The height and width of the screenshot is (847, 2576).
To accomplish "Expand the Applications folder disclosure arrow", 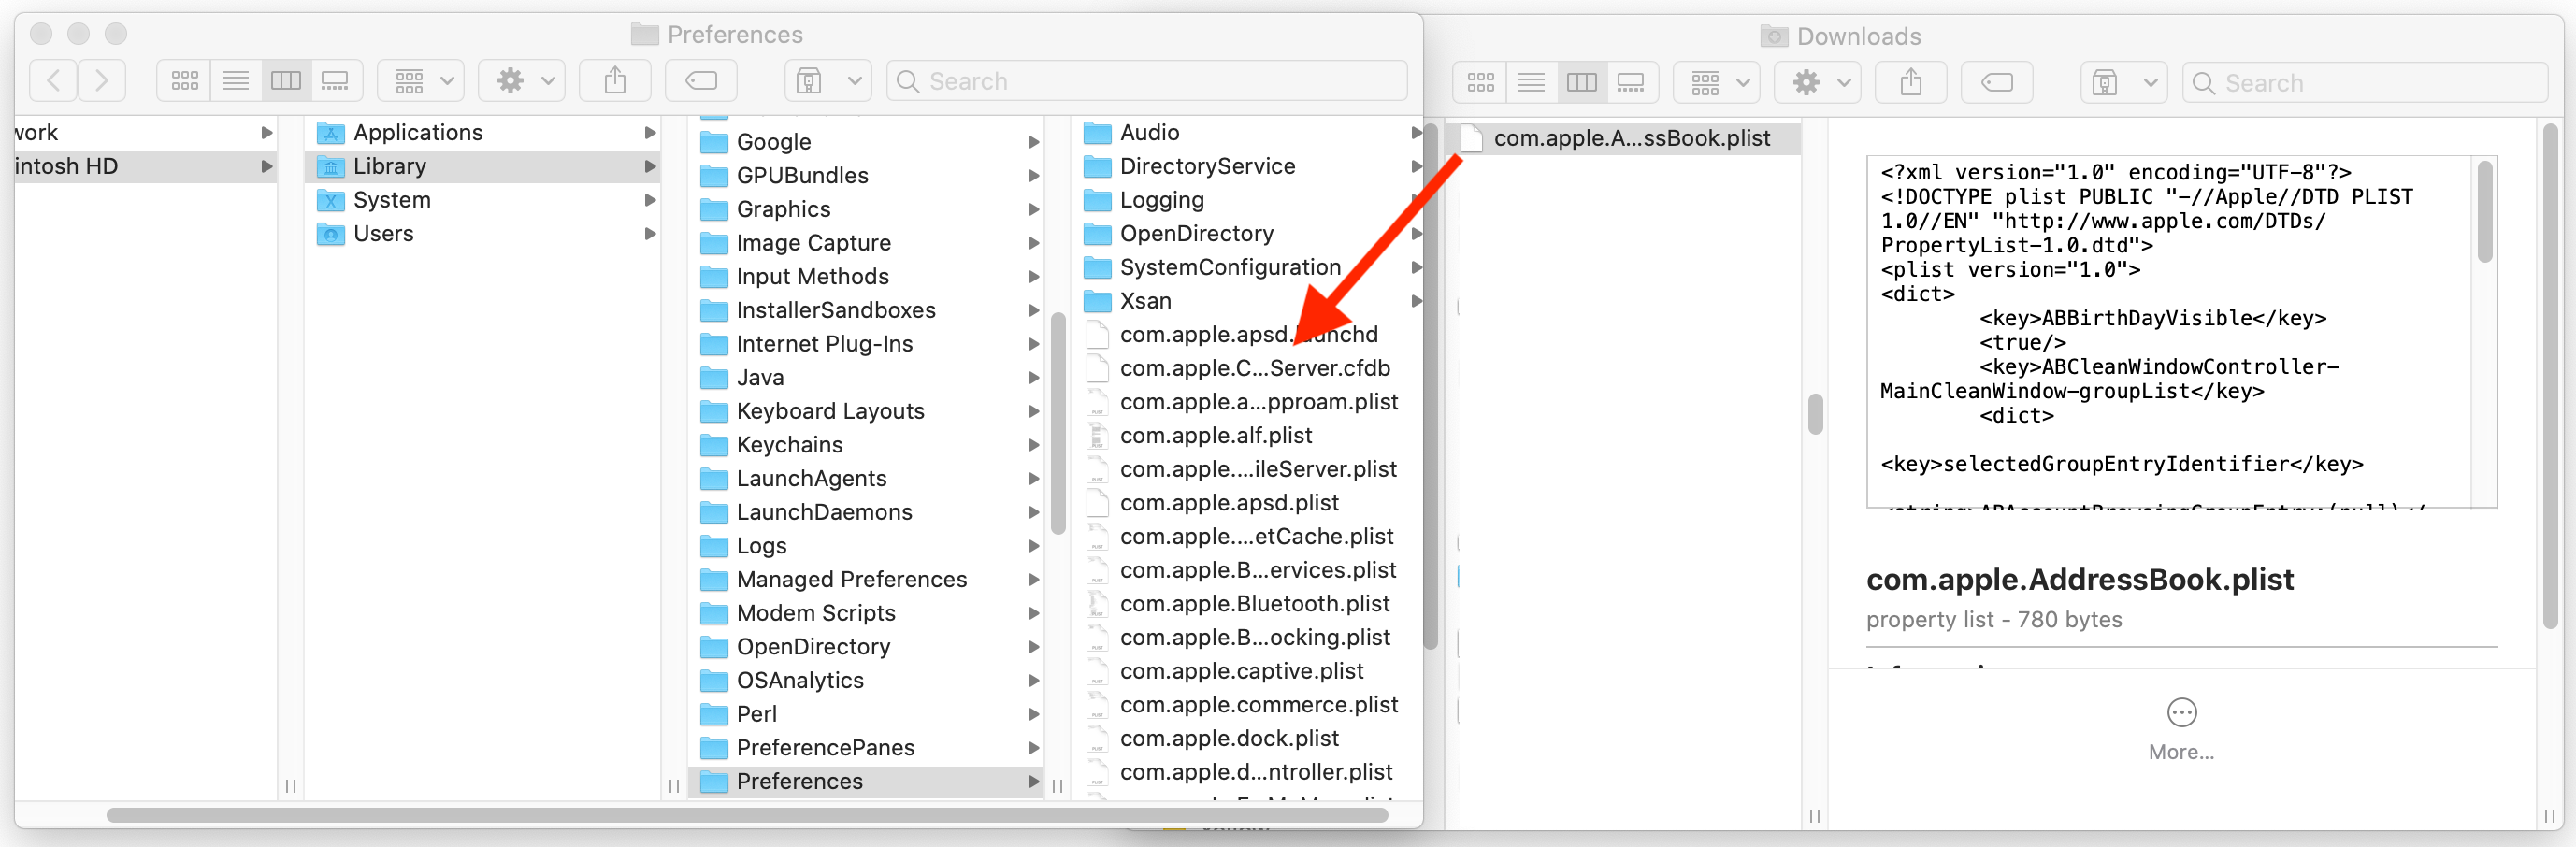I will [651, 131].
